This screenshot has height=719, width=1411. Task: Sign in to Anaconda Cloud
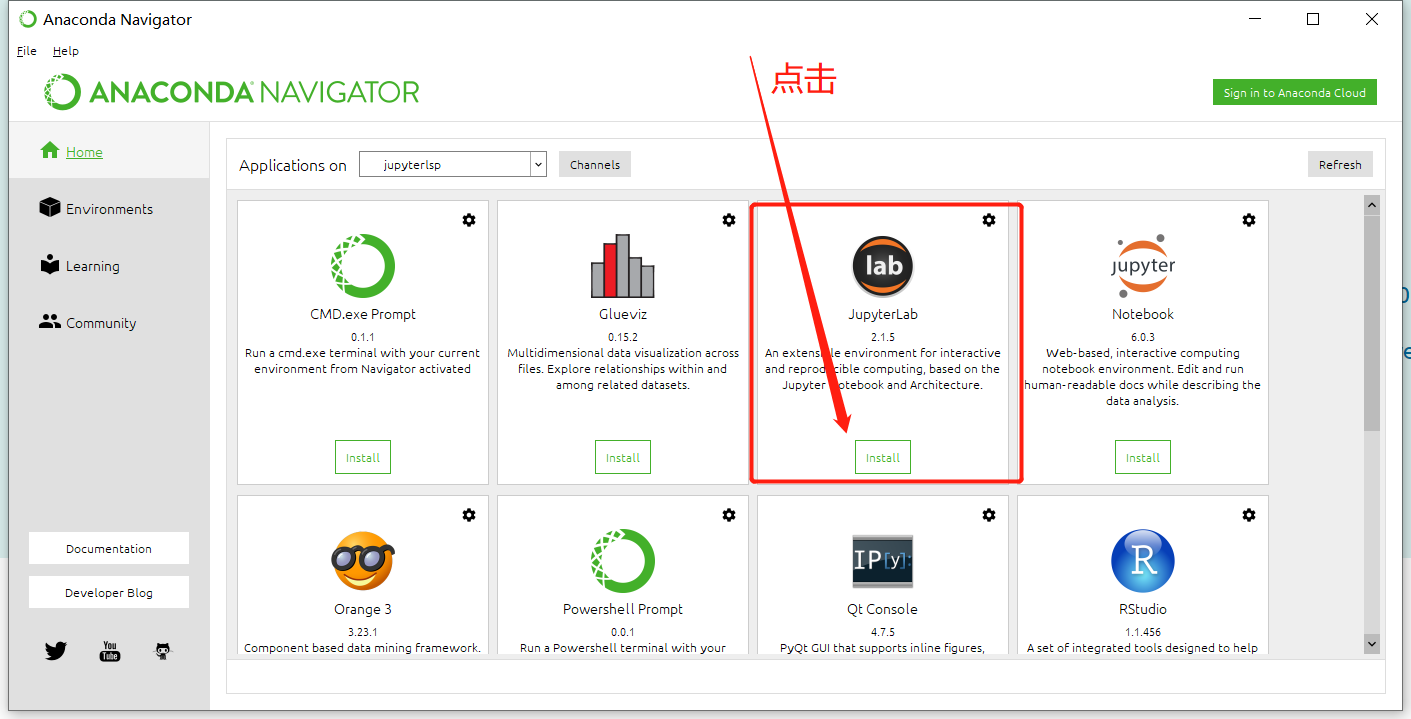tap(1295, 93)
